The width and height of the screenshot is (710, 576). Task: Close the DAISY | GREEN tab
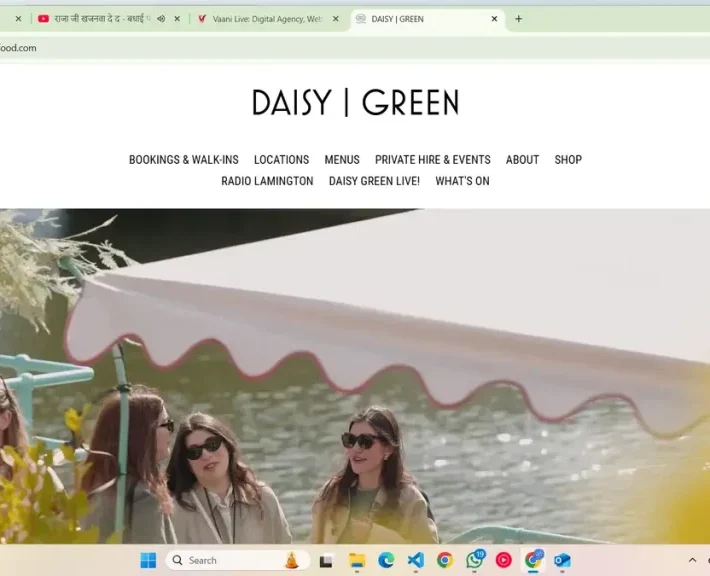coord(494,19)
